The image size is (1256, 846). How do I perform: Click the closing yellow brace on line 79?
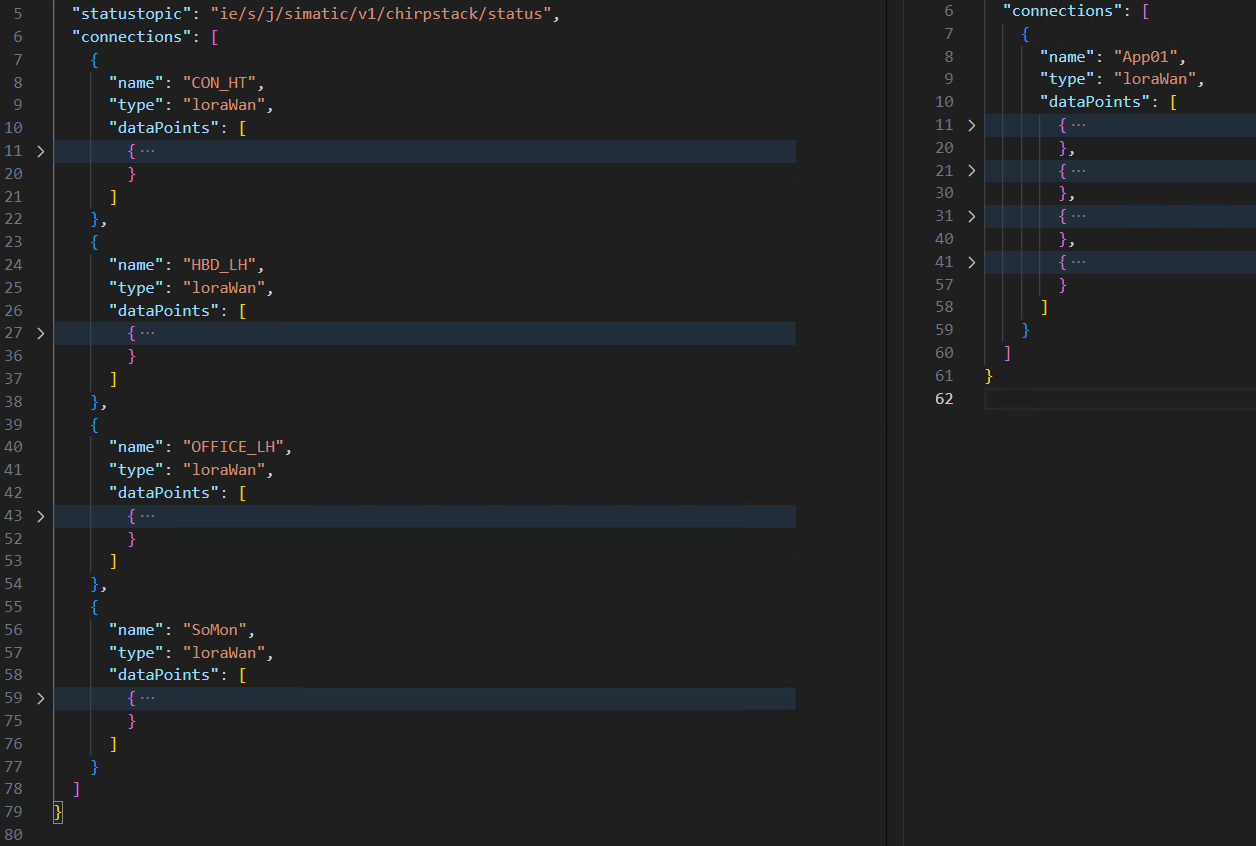[58, 812]
